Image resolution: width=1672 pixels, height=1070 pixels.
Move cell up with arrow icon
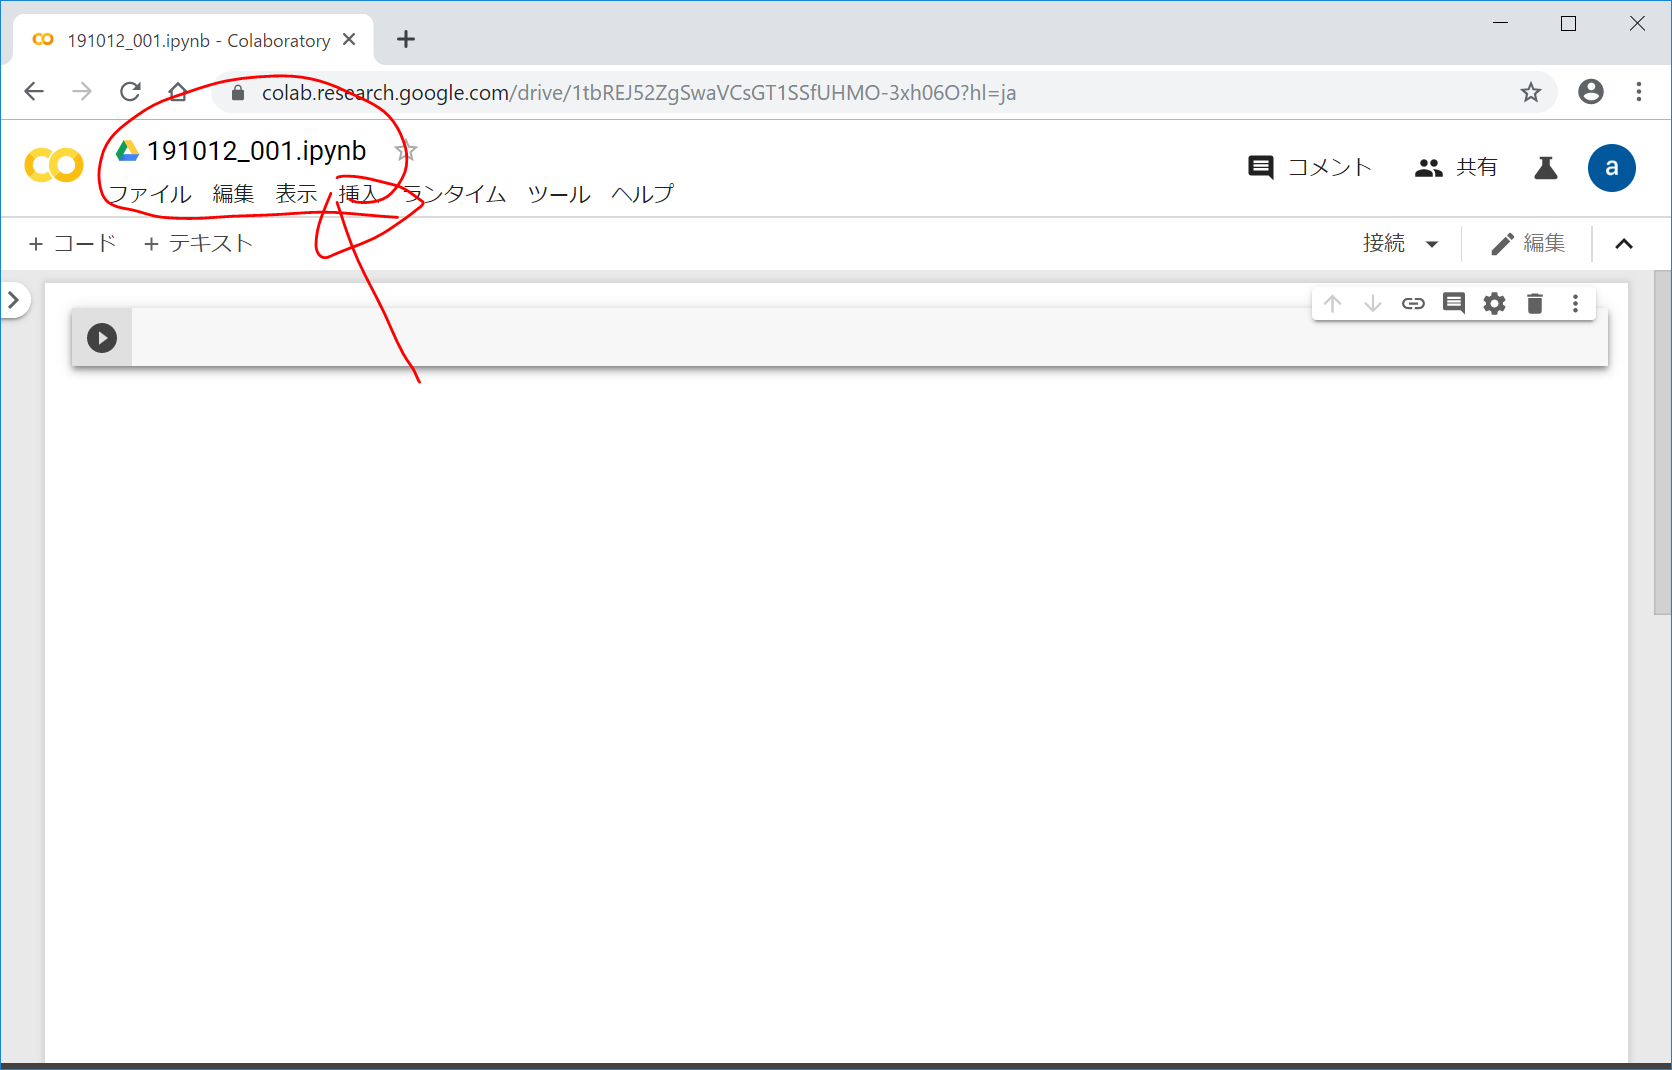[x=1332, y=304]
